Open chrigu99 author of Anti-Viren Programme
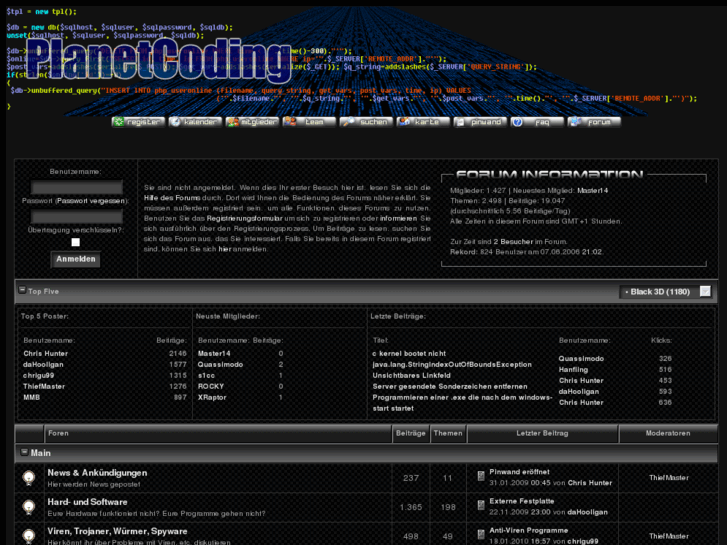Viewport: 727px width, 545px height. tap(582, 541)
